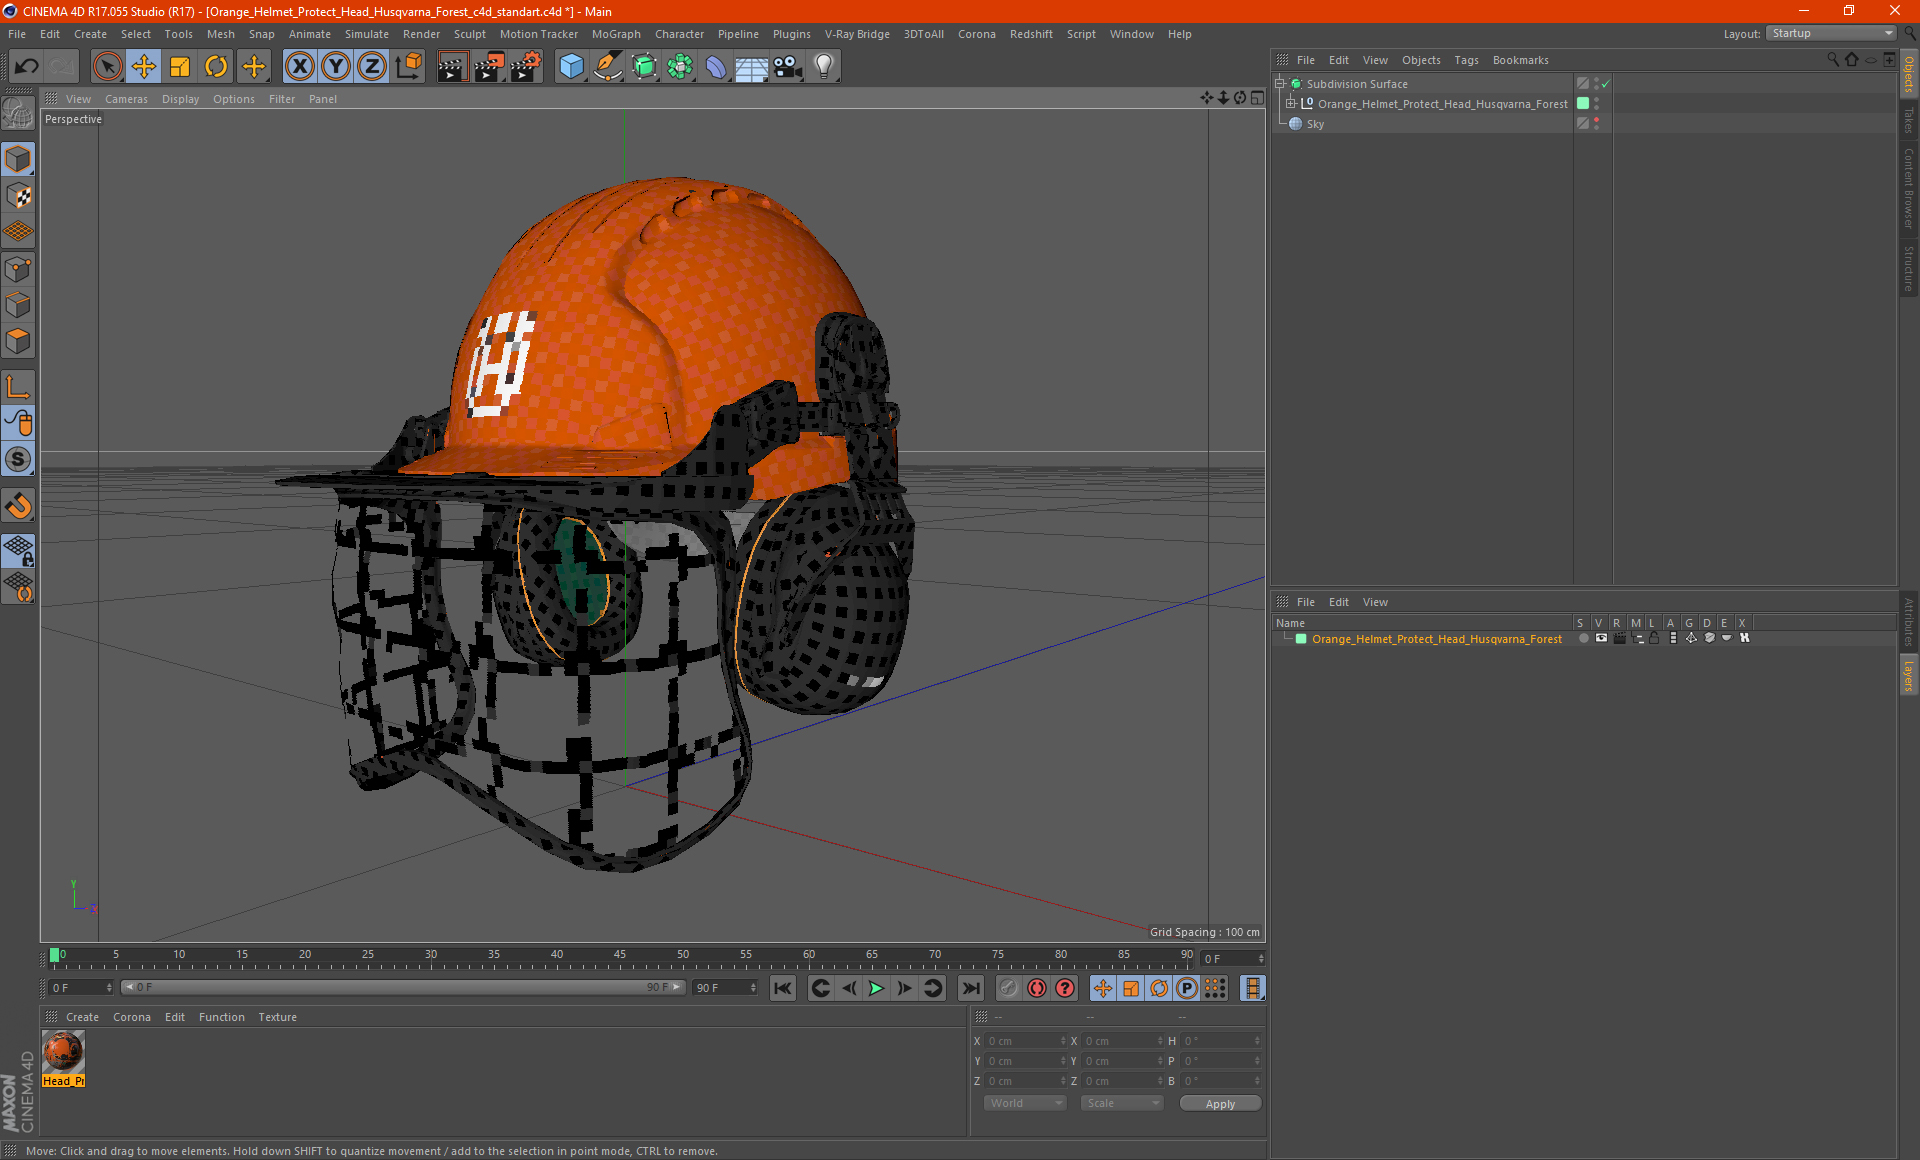Activate the Scale tool
Screen dimensions: 1920x1160
pyautogui.click(x=180, y=67)
